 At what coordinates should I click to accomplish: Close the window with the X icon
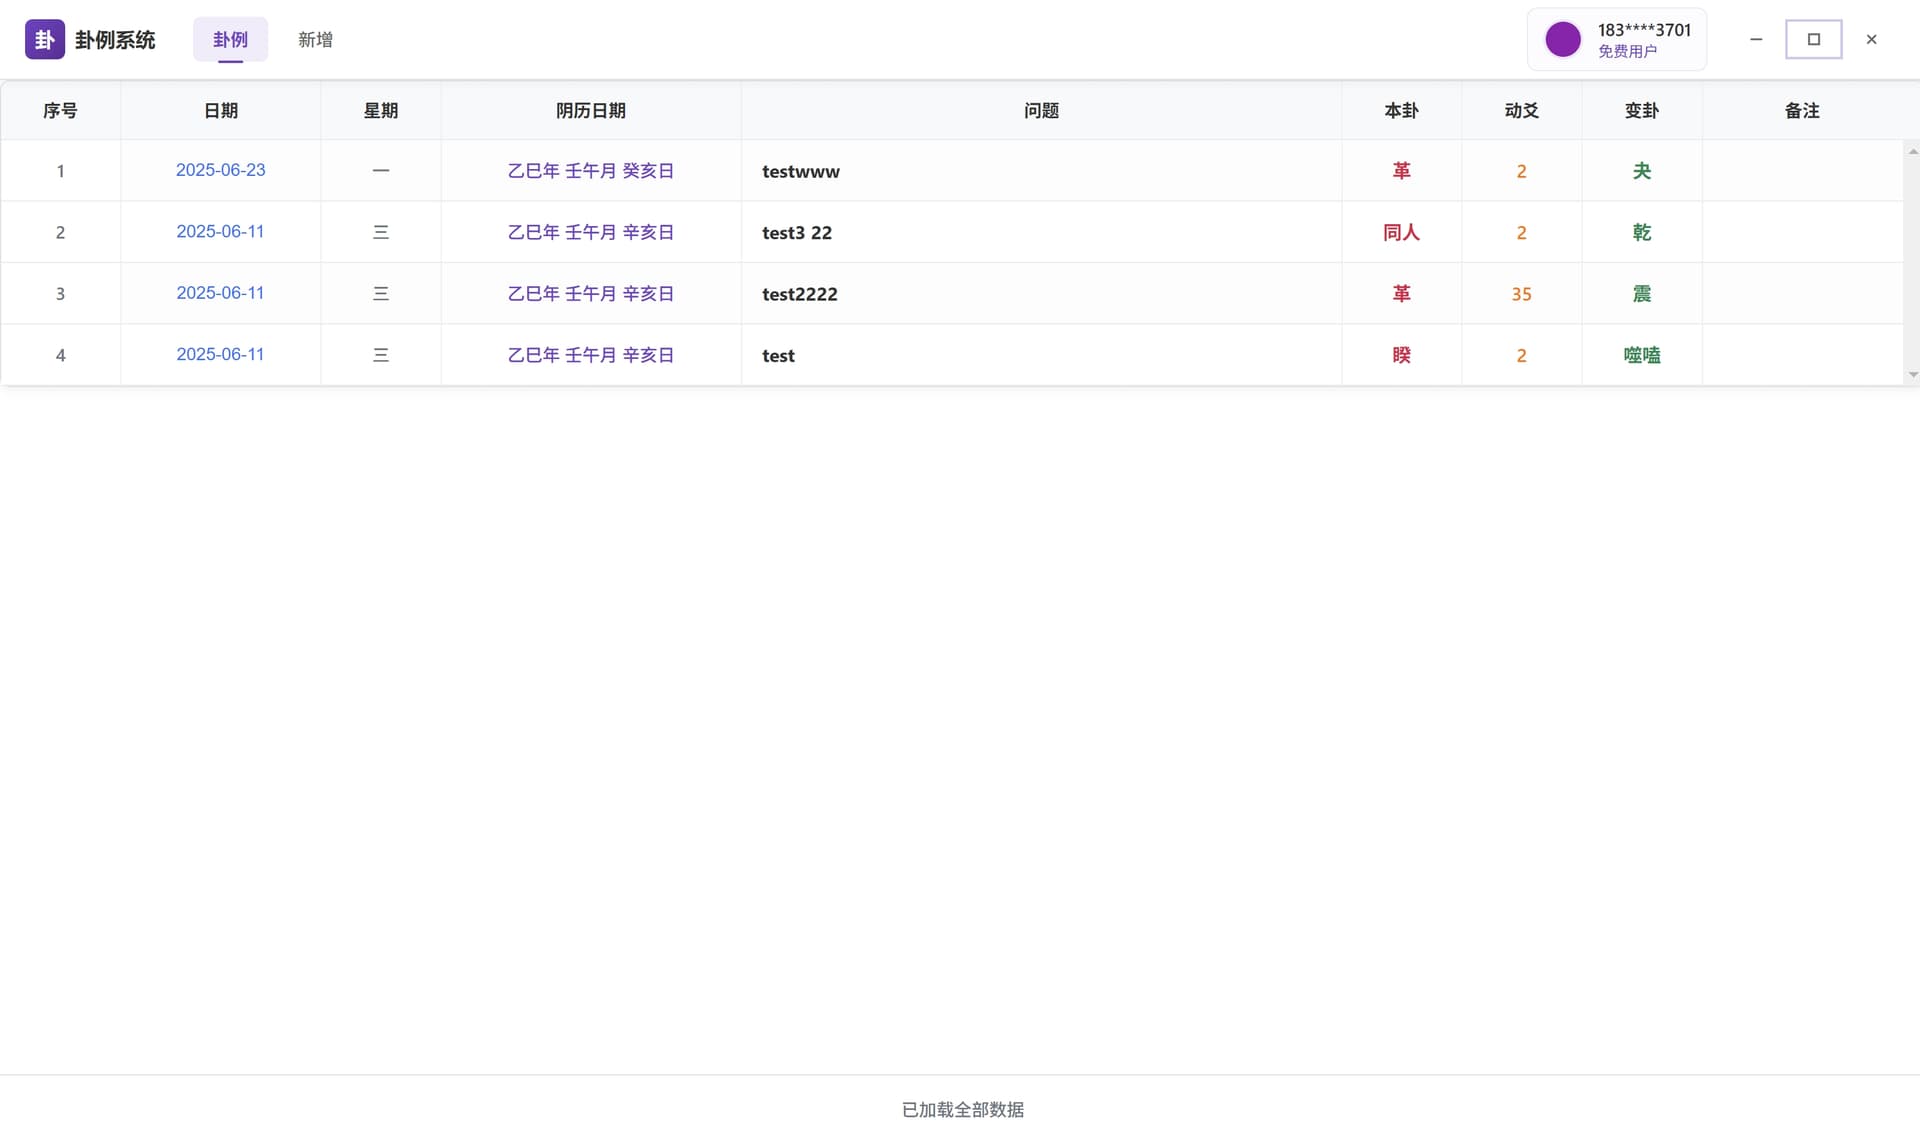click(x=1871, y=39)
